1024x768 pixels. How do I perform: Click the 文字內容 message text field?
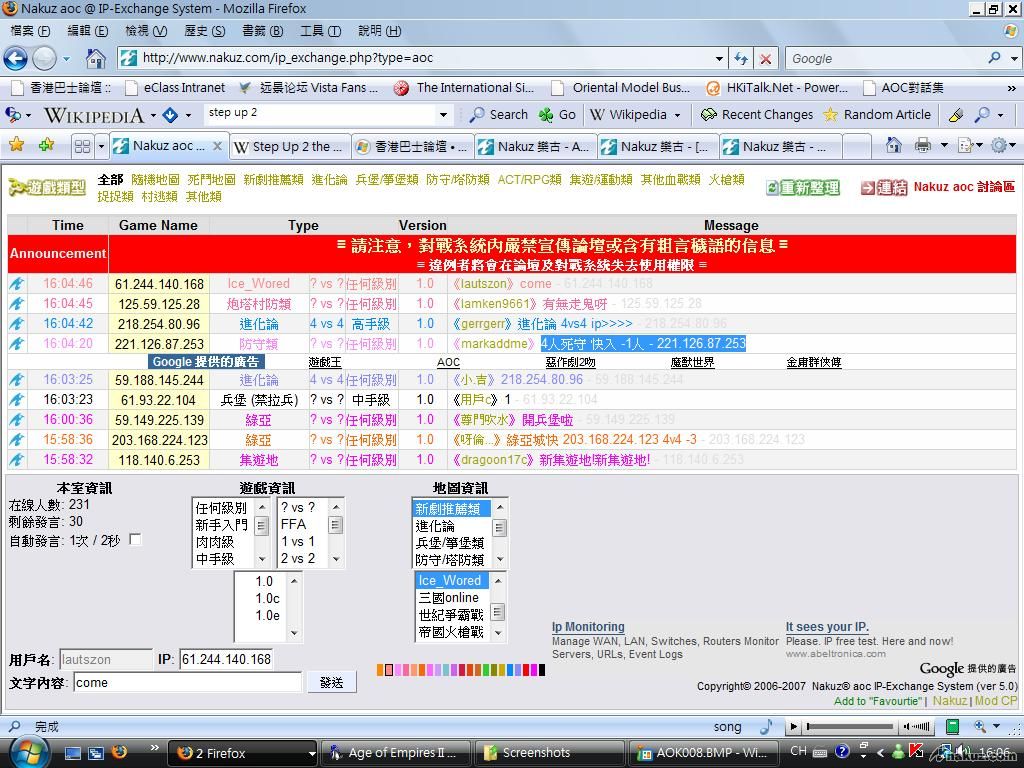click(x=186, y=682)
